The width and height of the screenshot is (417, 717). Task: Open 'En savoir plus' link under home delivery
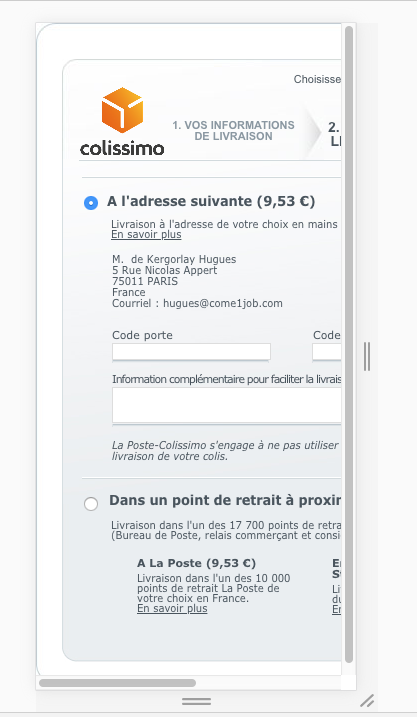(146, 235)
